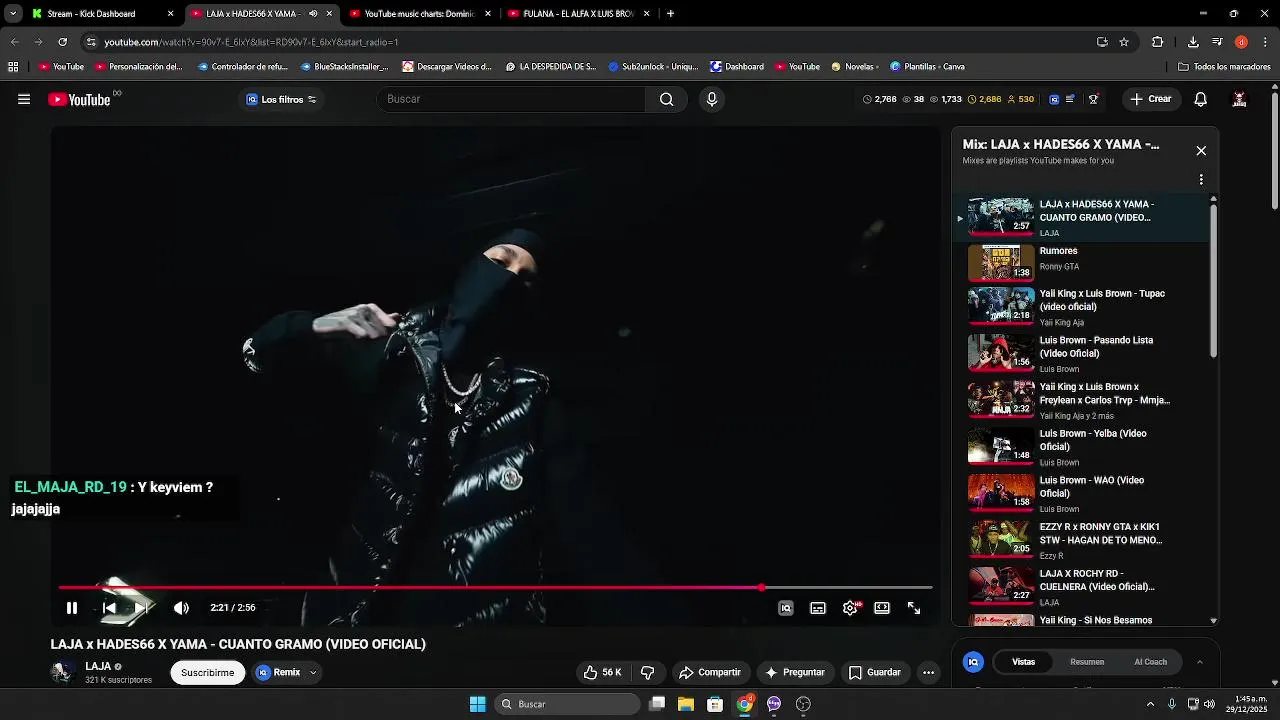The image size is (1280, 720).
Task: Open 'Plantillas - Canva' bookmark
Action: [x=927, y=67]
